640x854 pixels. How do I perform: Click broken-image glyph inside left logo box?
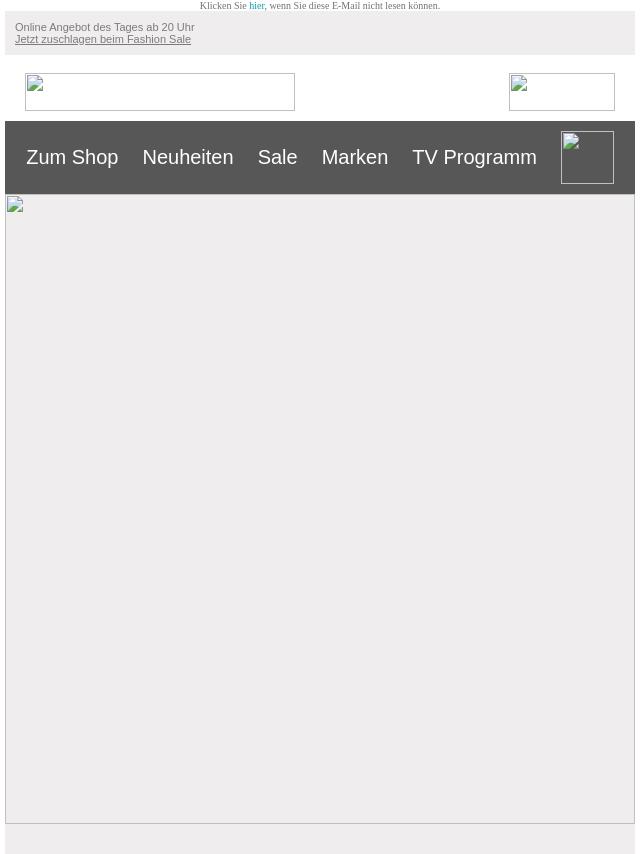coord(35,83)
